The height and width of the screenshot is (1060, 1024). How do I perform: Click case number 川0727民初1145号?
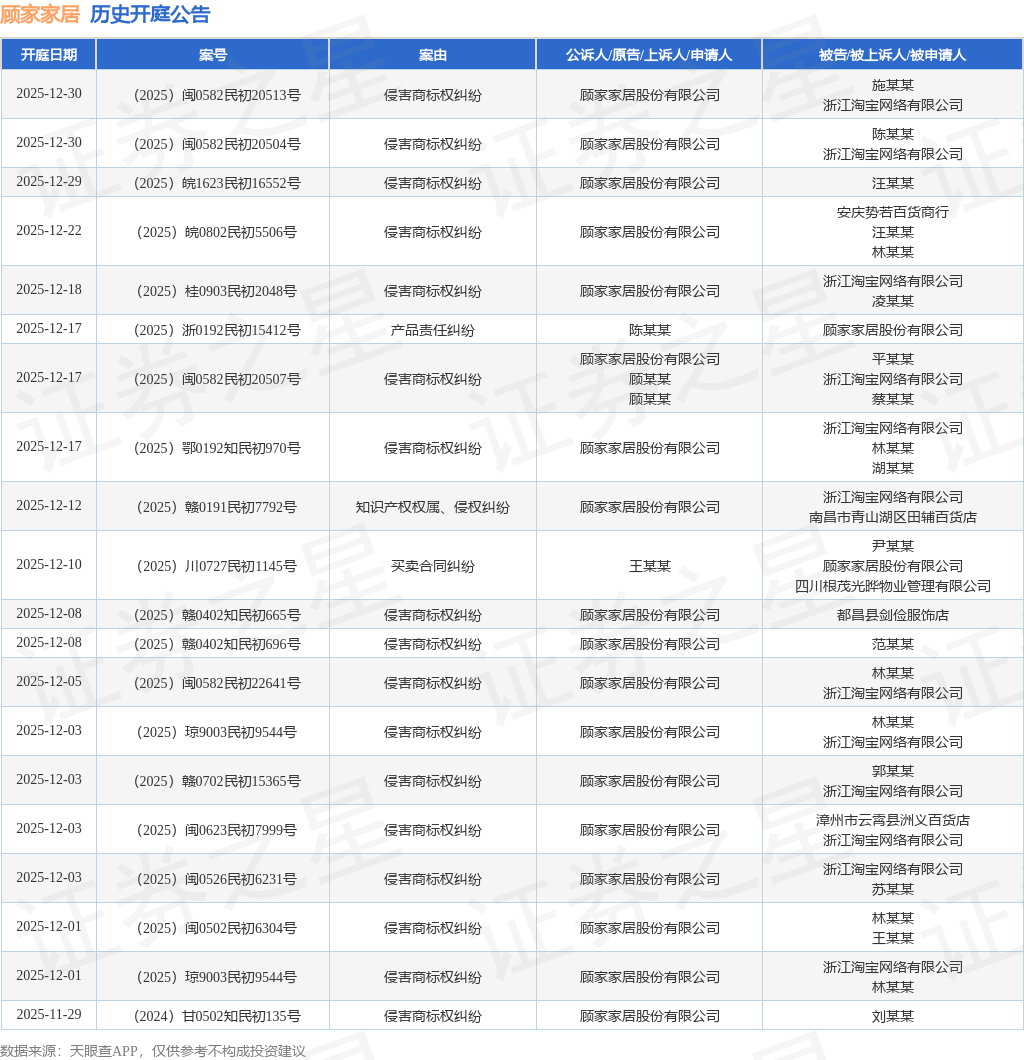(x=217, y=566)
